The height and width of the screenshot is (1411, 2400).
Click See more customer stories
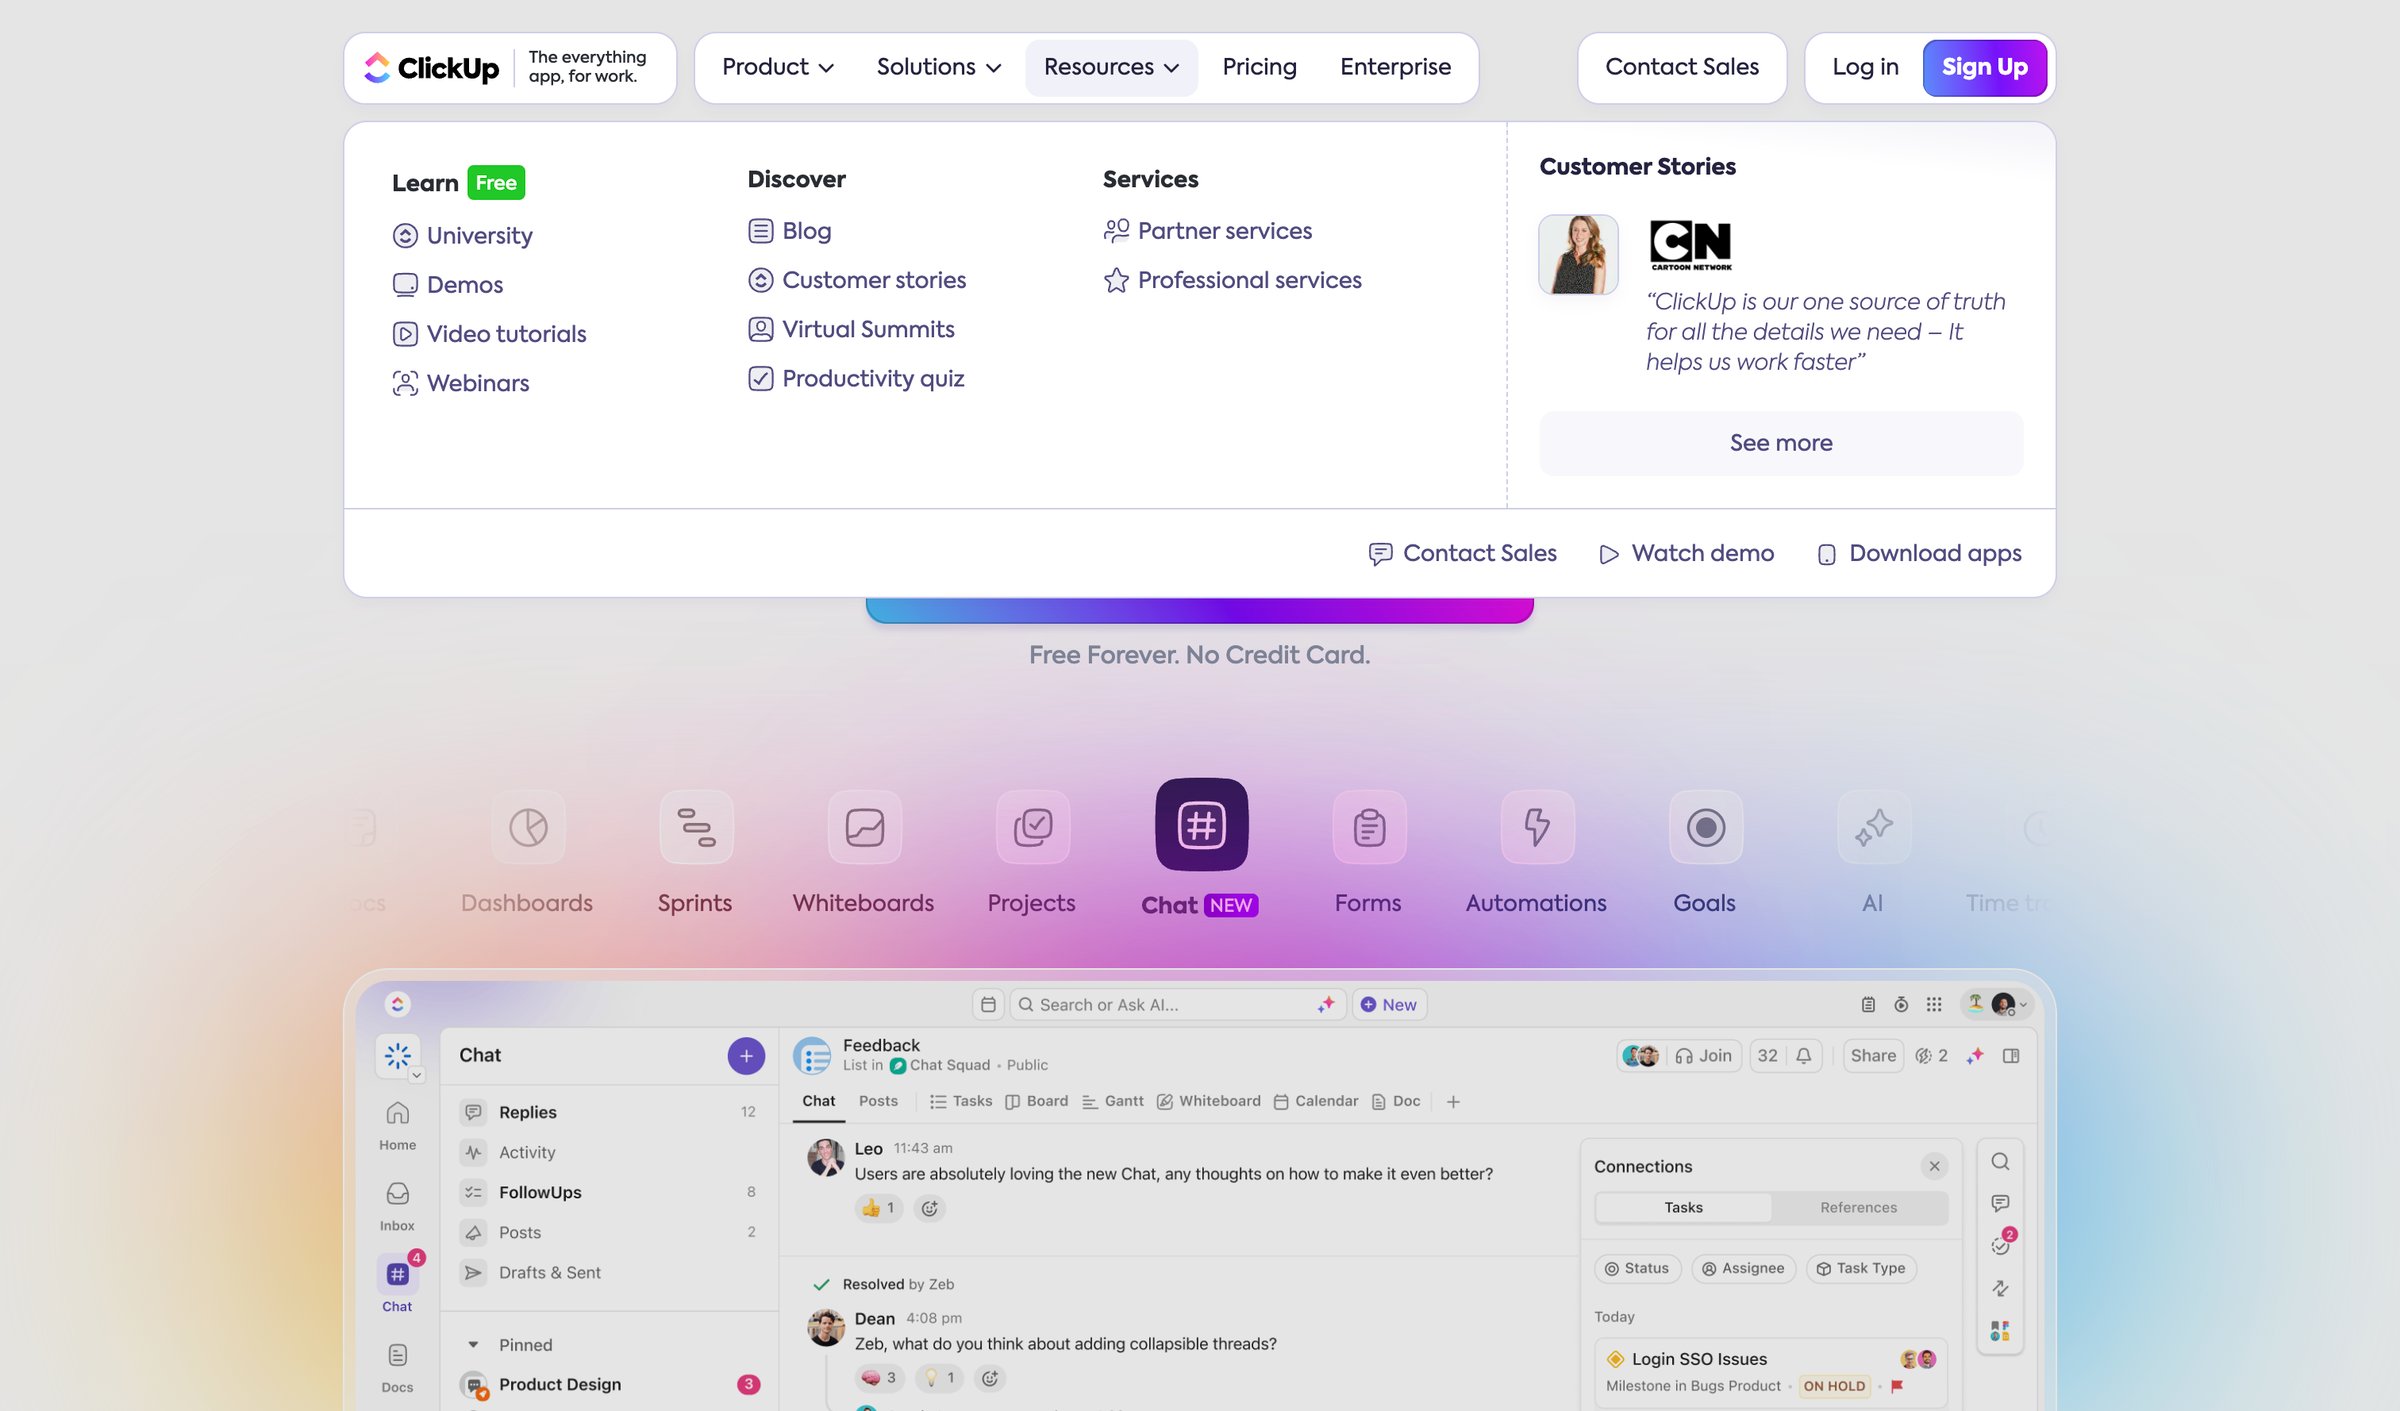(x=1781, y=442)
